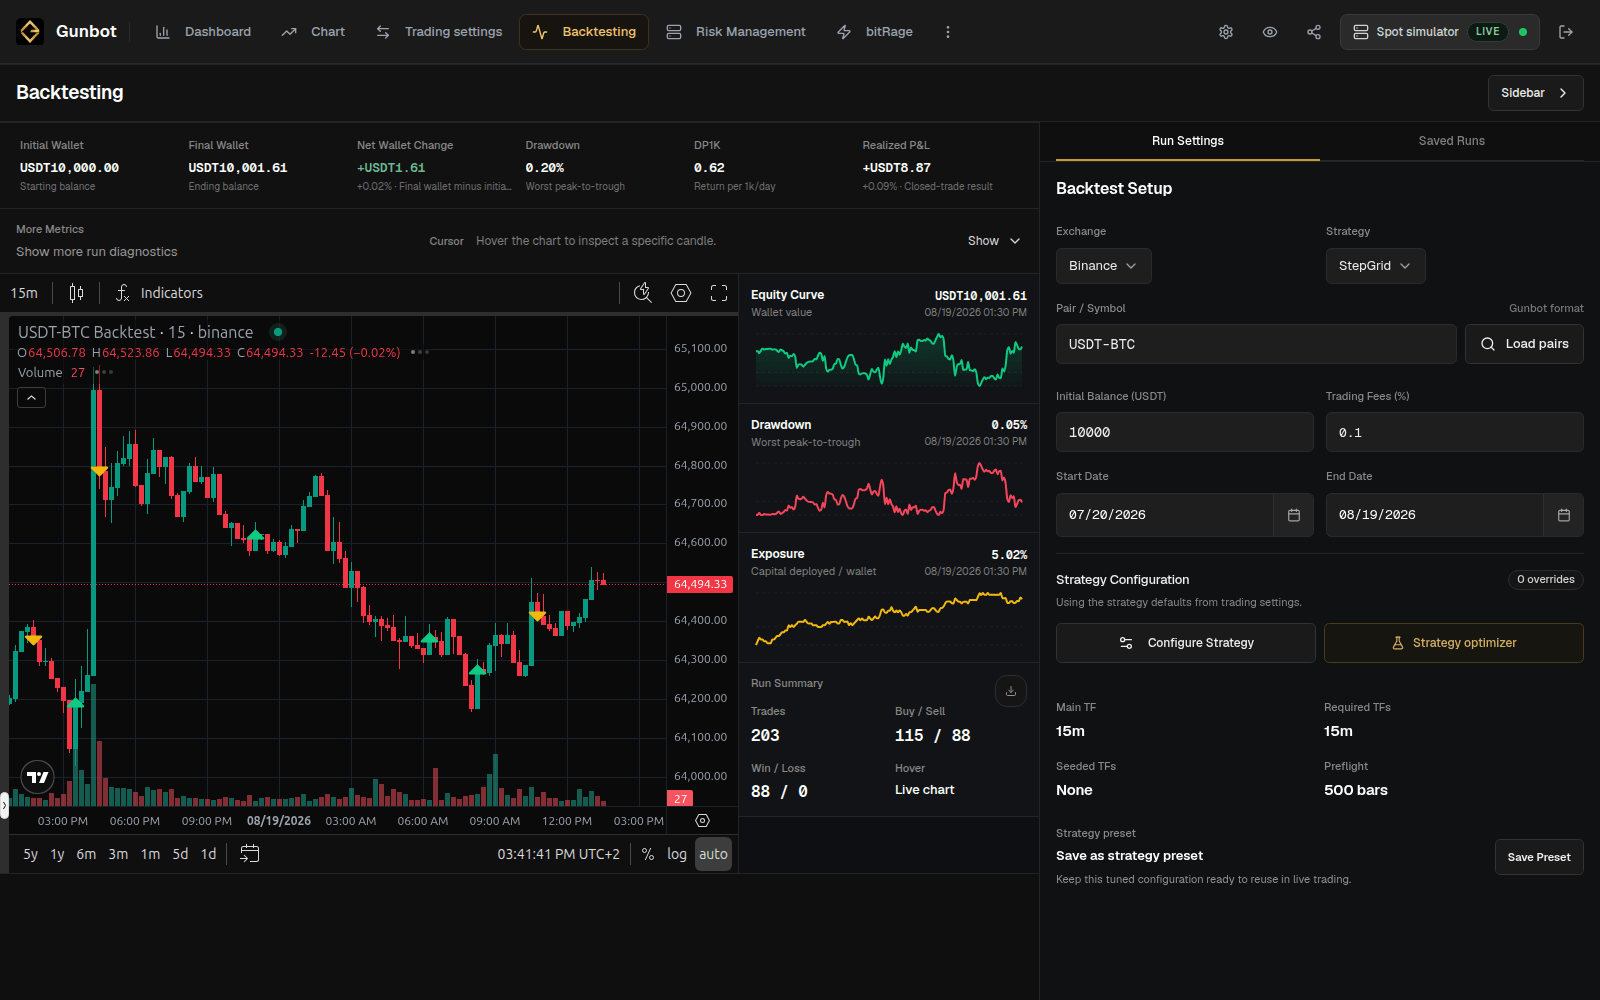
Task: Set chart range to 3m
Action: pos(118,854)
